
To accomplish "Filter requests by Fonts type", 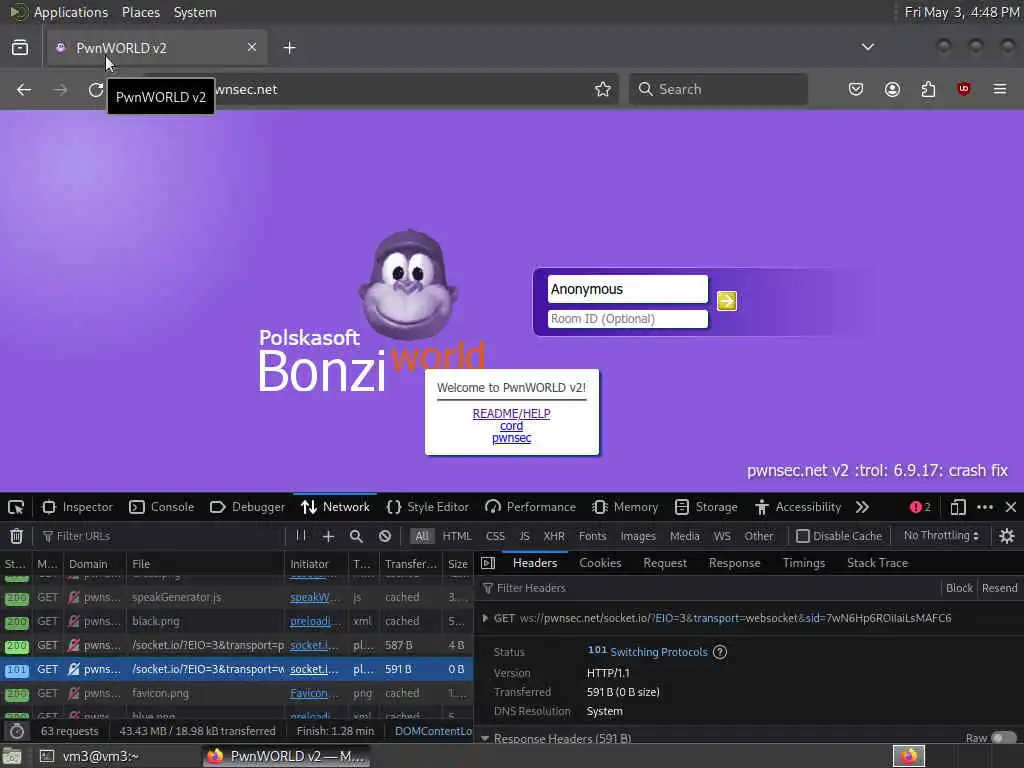I will coord(592,536).
